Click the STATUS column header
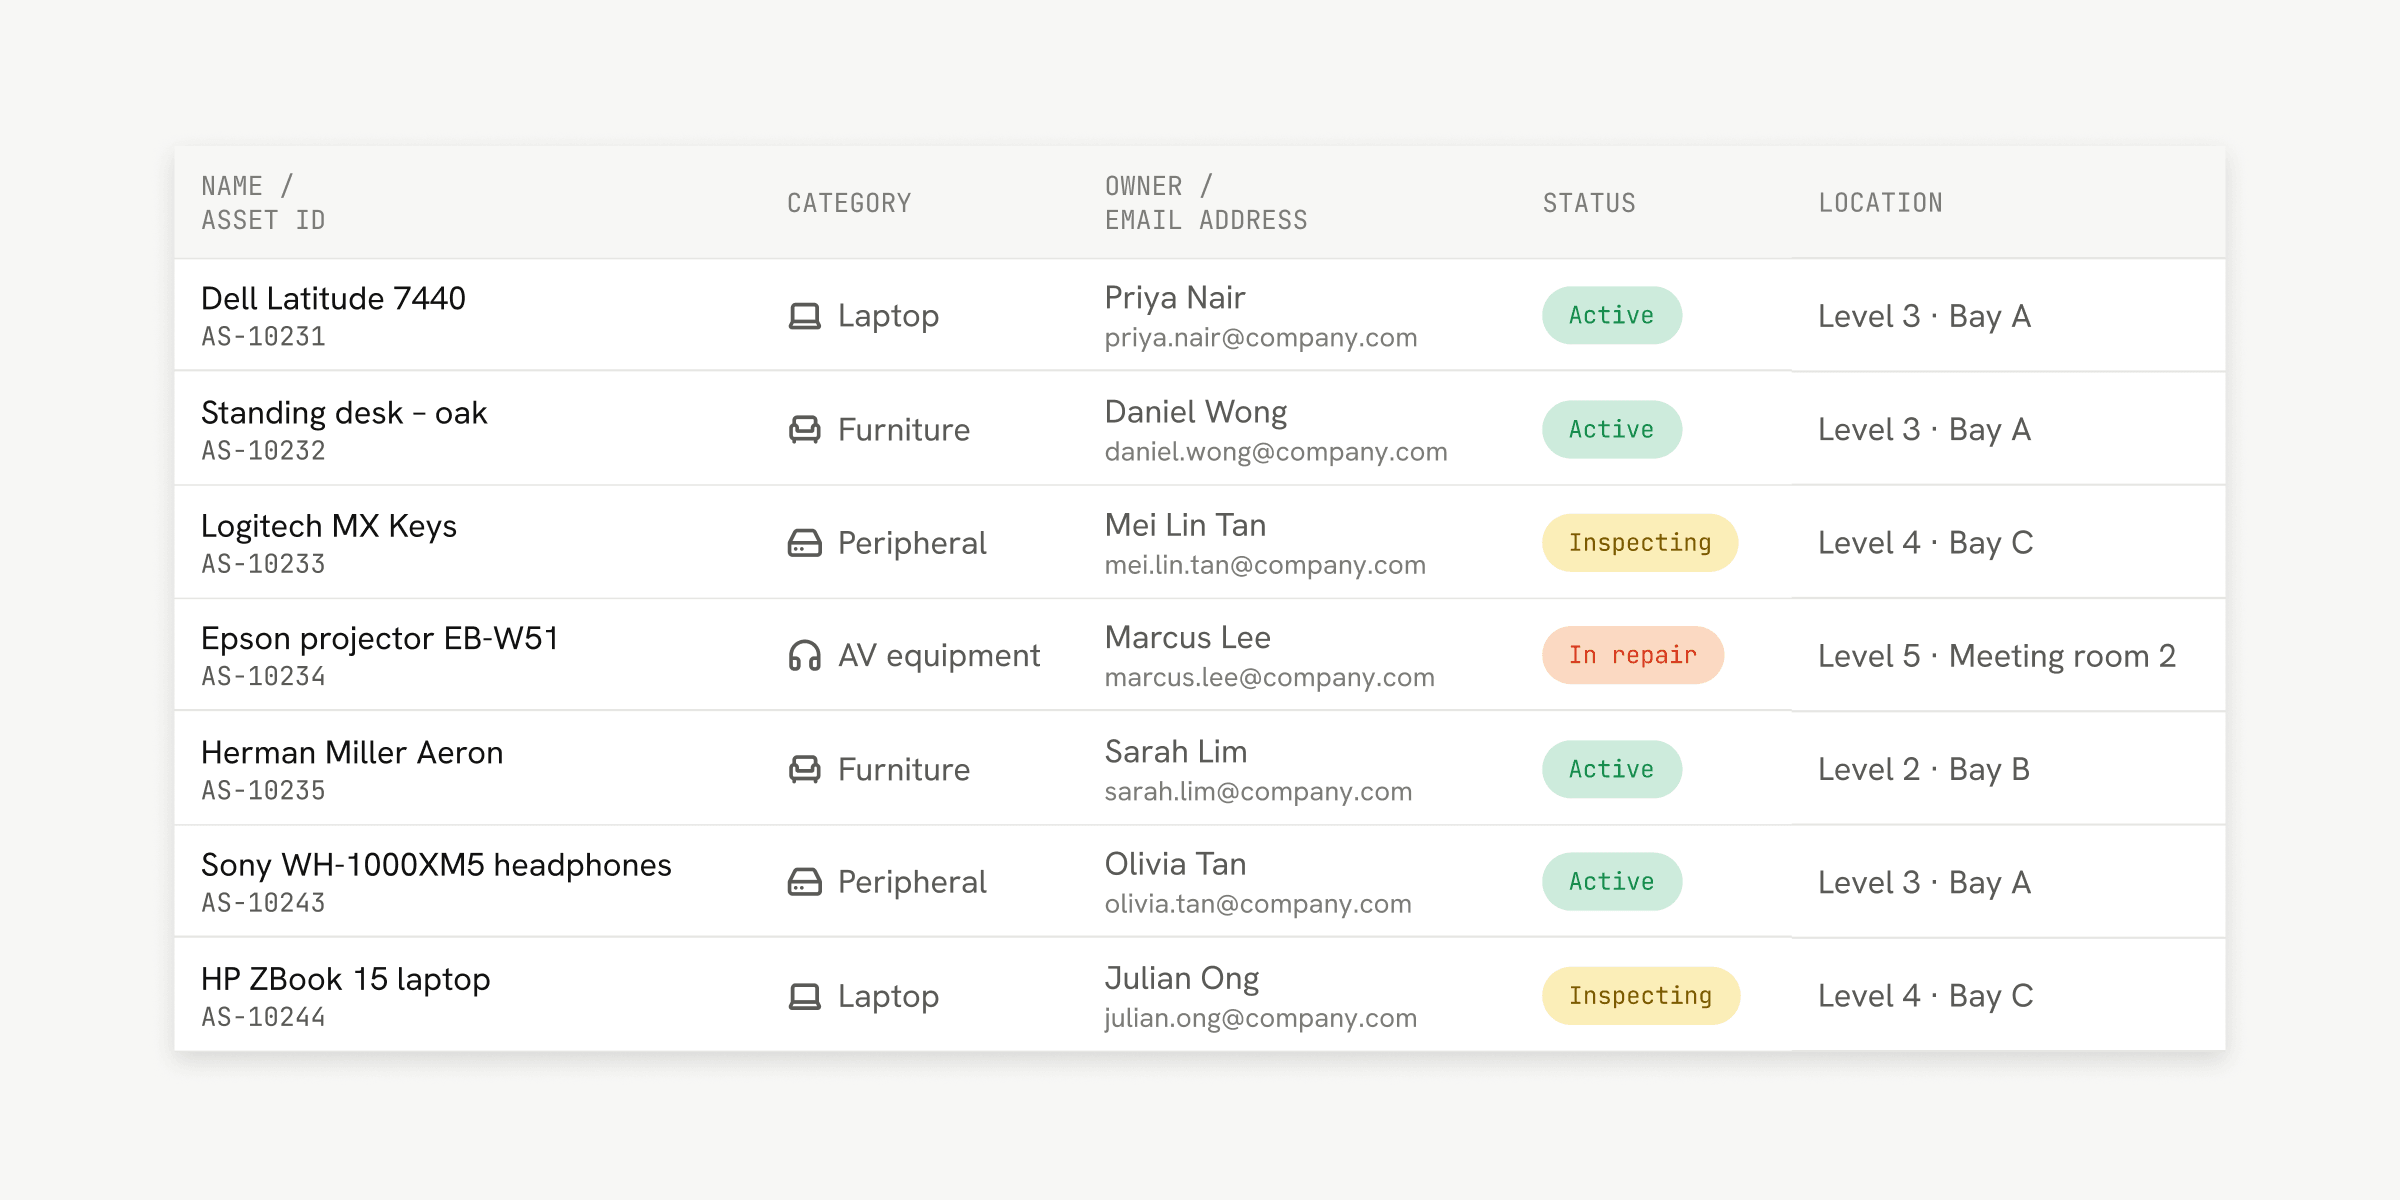 click(1589, 203)
